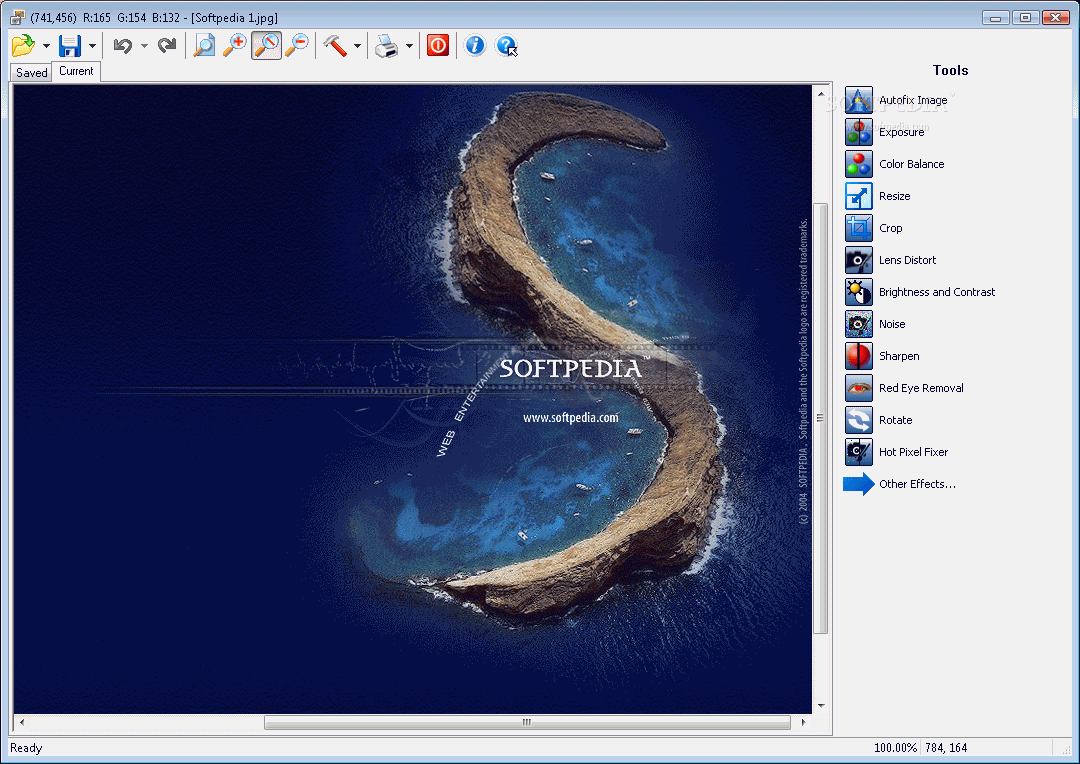
Task: Open an image file with the folder icon
Action: tap(23, 46)
